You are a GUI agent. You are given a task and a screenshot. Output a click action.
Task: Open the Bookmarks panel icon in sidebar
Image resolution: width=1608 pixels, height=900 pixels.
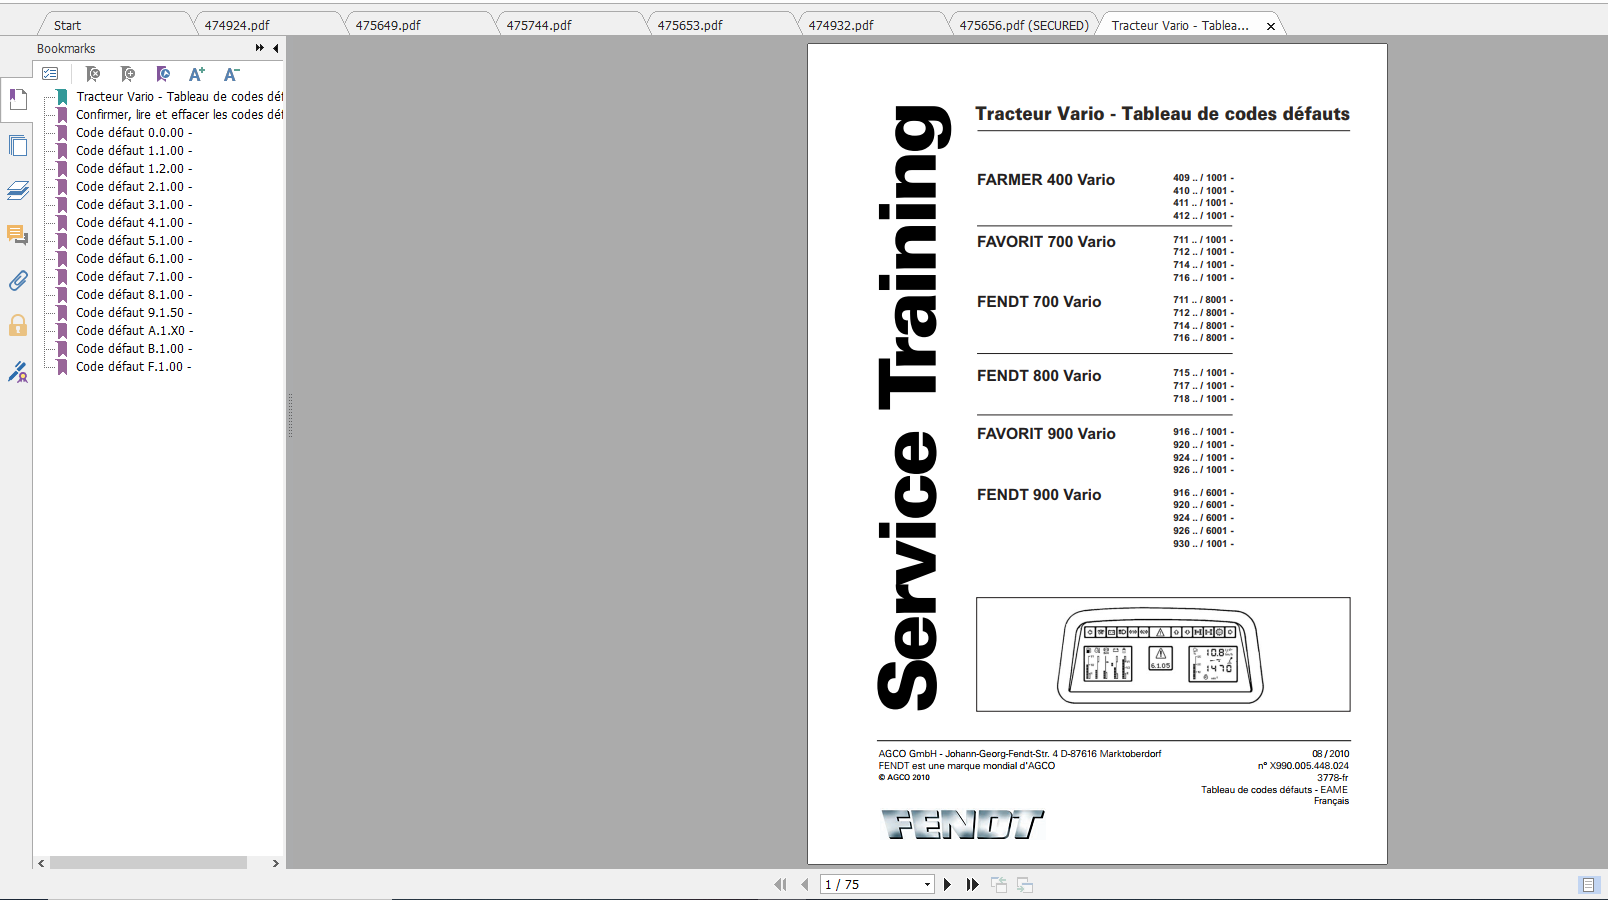pos(18,100)
